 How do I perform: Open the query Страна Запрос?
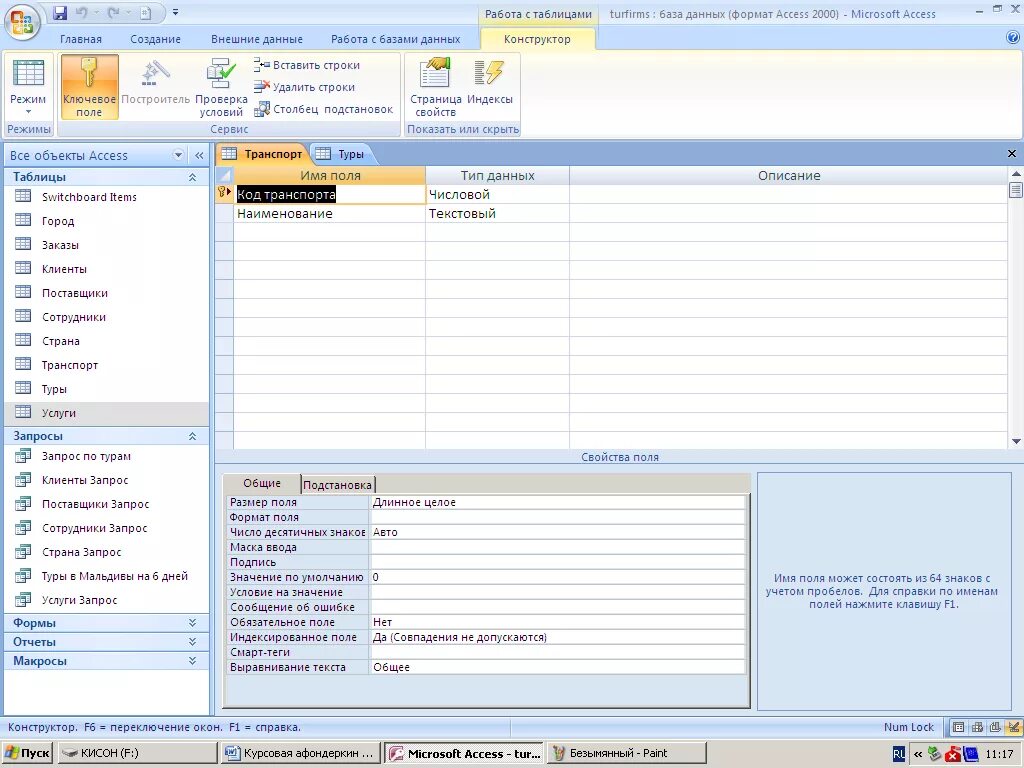coord(82,552)
